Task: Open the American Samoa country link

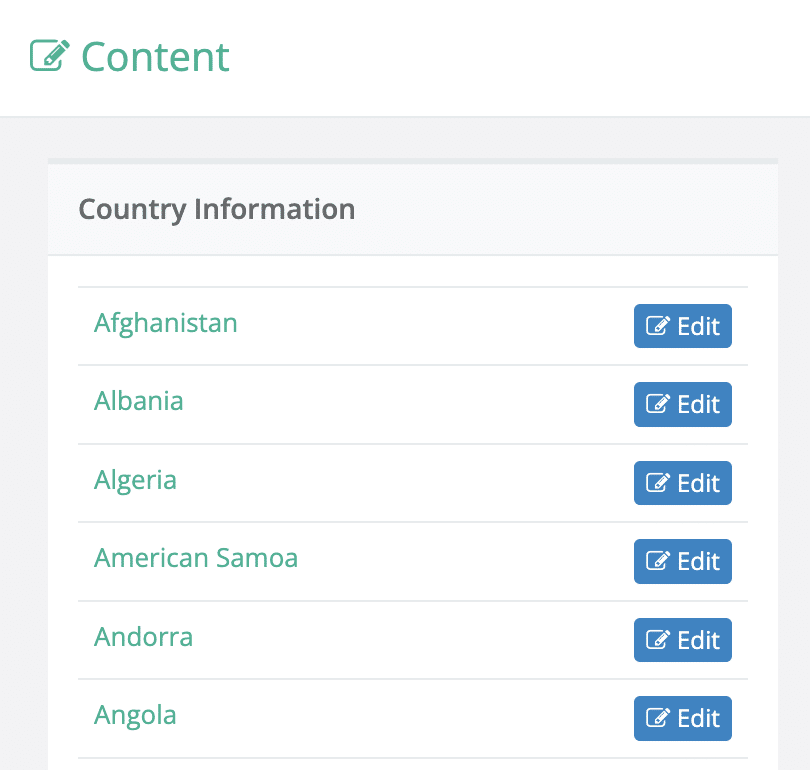Action: (196, 558)
